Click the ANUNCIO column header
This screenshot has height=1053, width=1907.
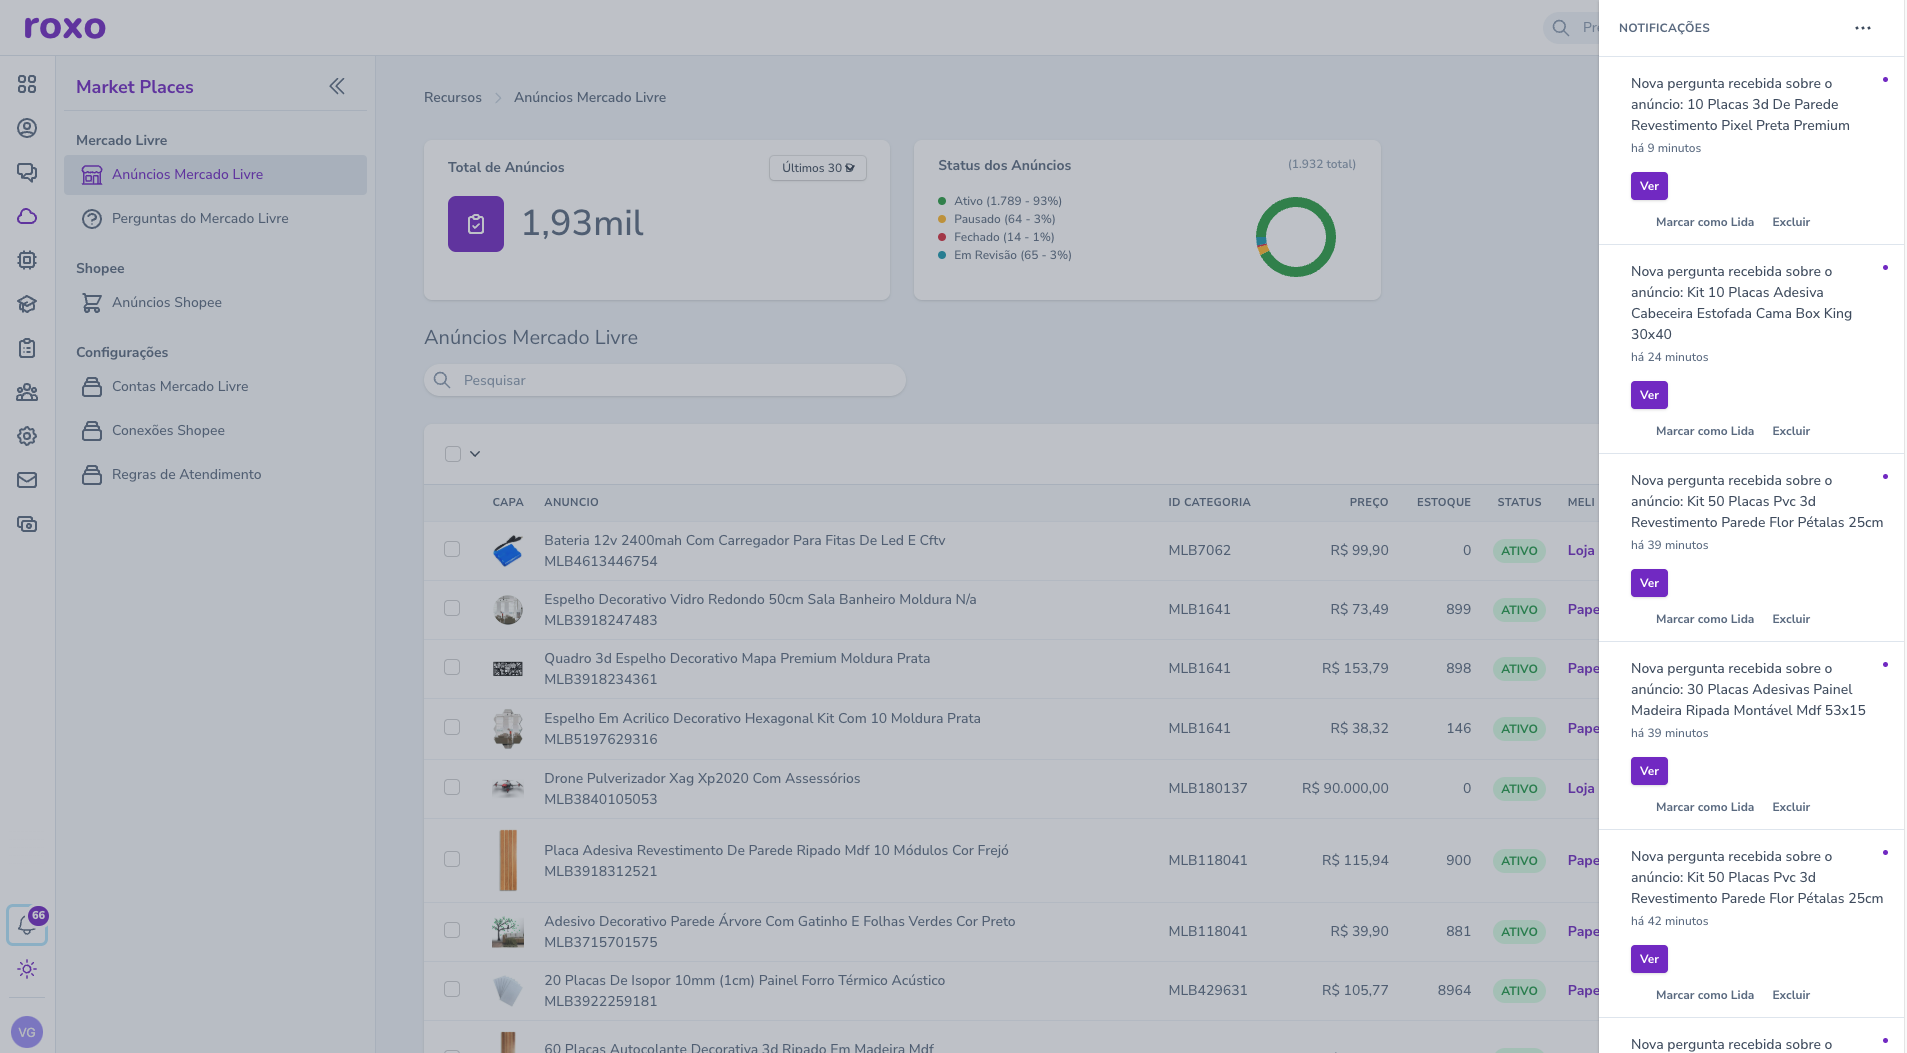[x=571, y=502]
